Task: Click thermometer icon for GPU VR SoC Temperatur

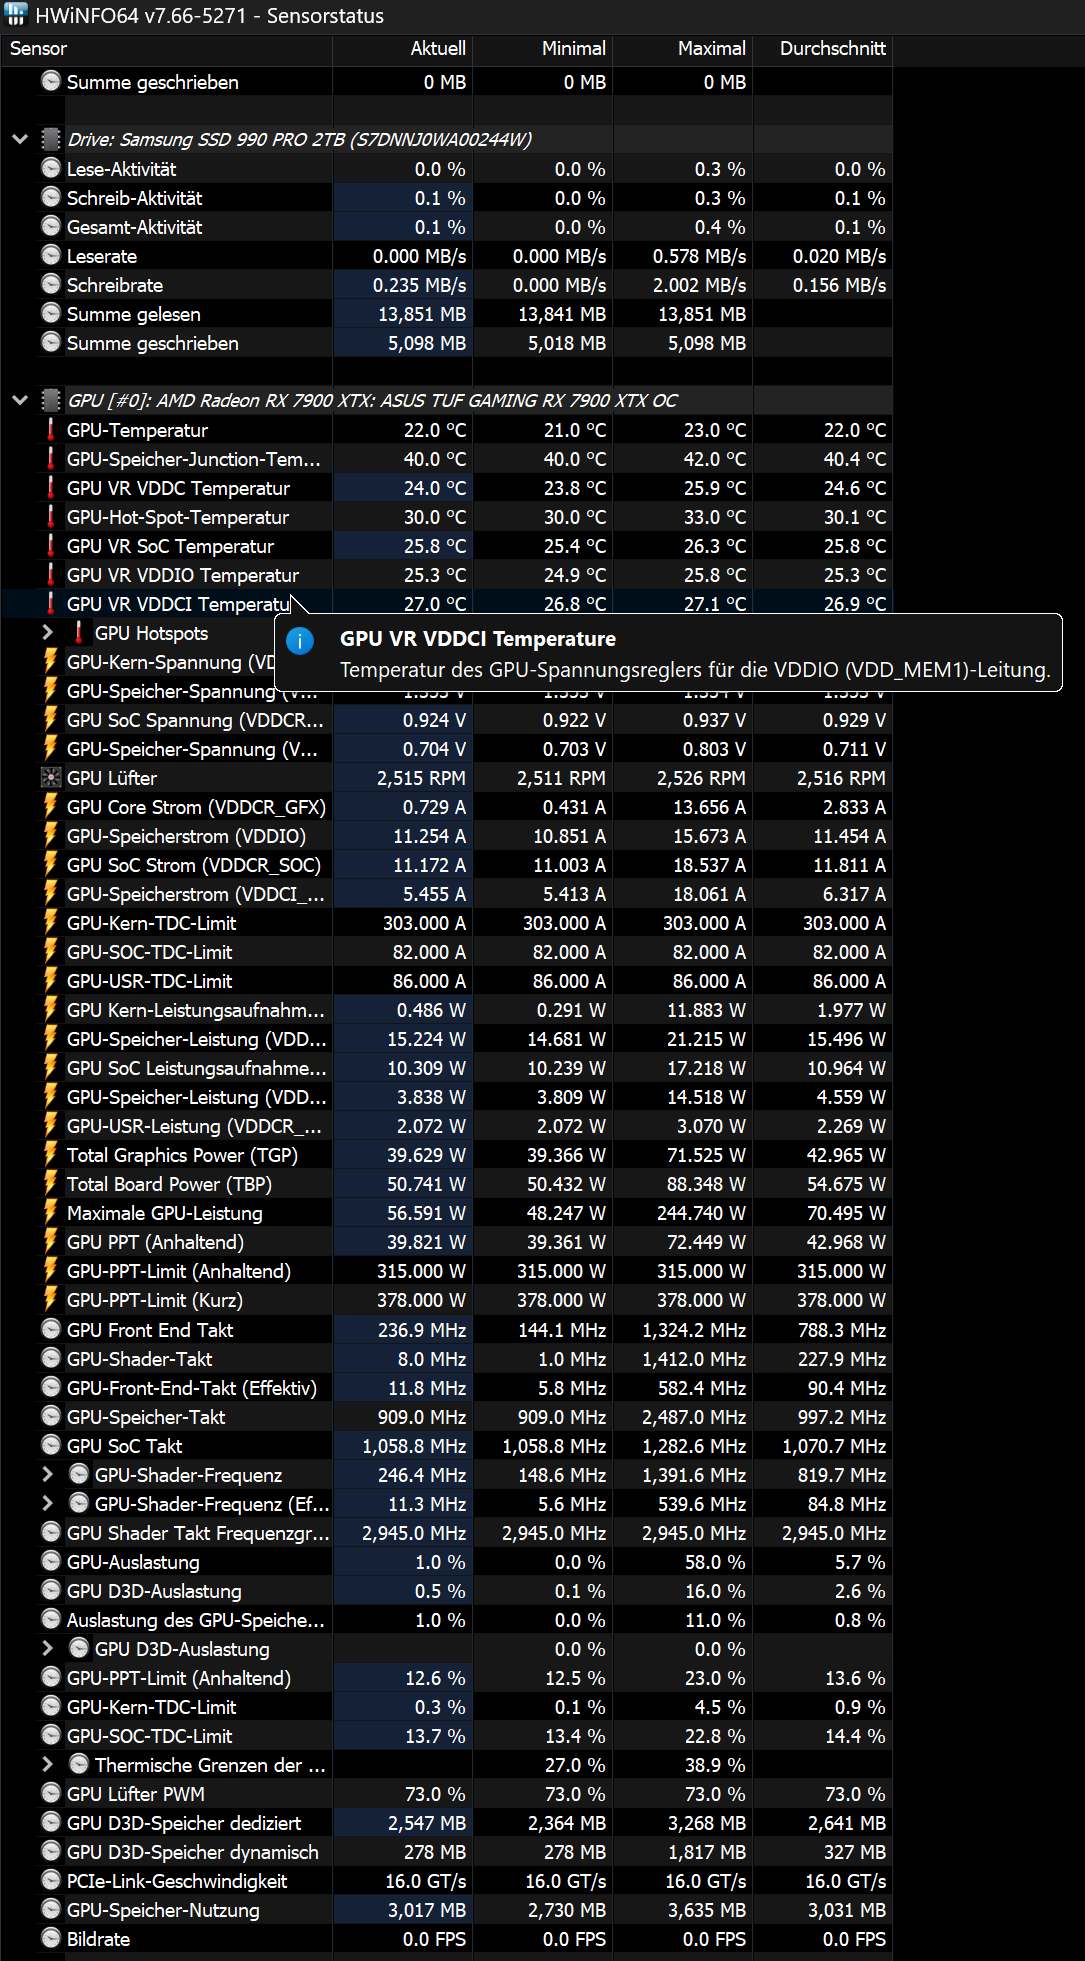Action: coord(51,545)
